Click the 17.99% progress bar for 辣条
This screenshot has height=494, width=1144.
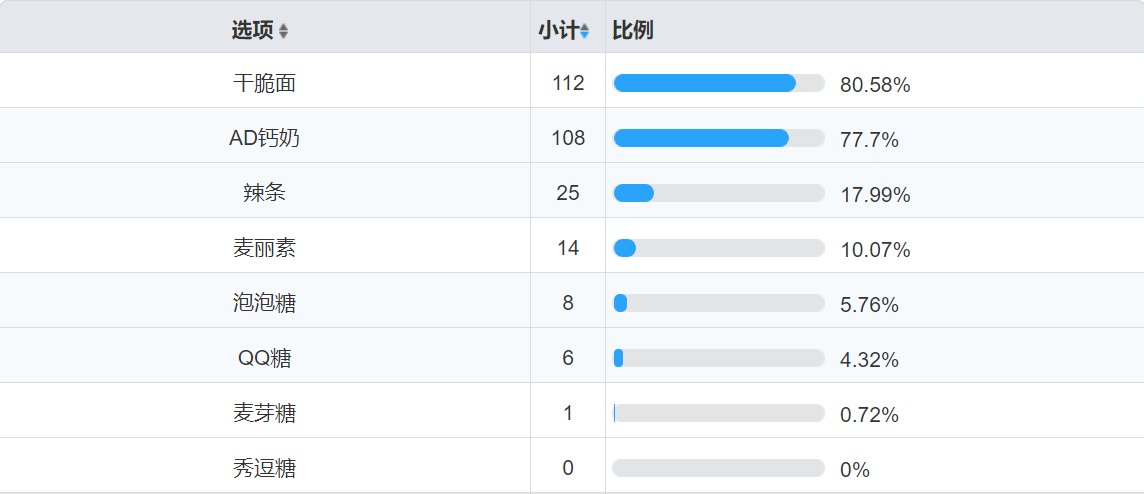coord(718,193)
